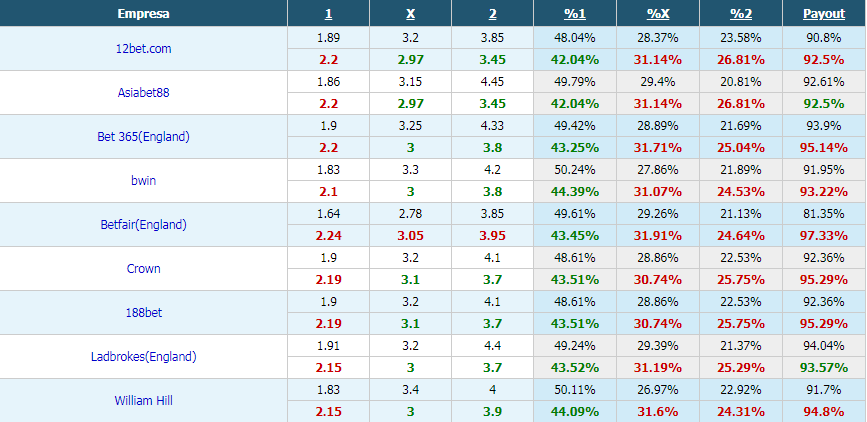The width and height of the screenshot is (867, 422).
Task: Select the 31.71% red value for Bet 365
Action: click(x=657, y=148)
